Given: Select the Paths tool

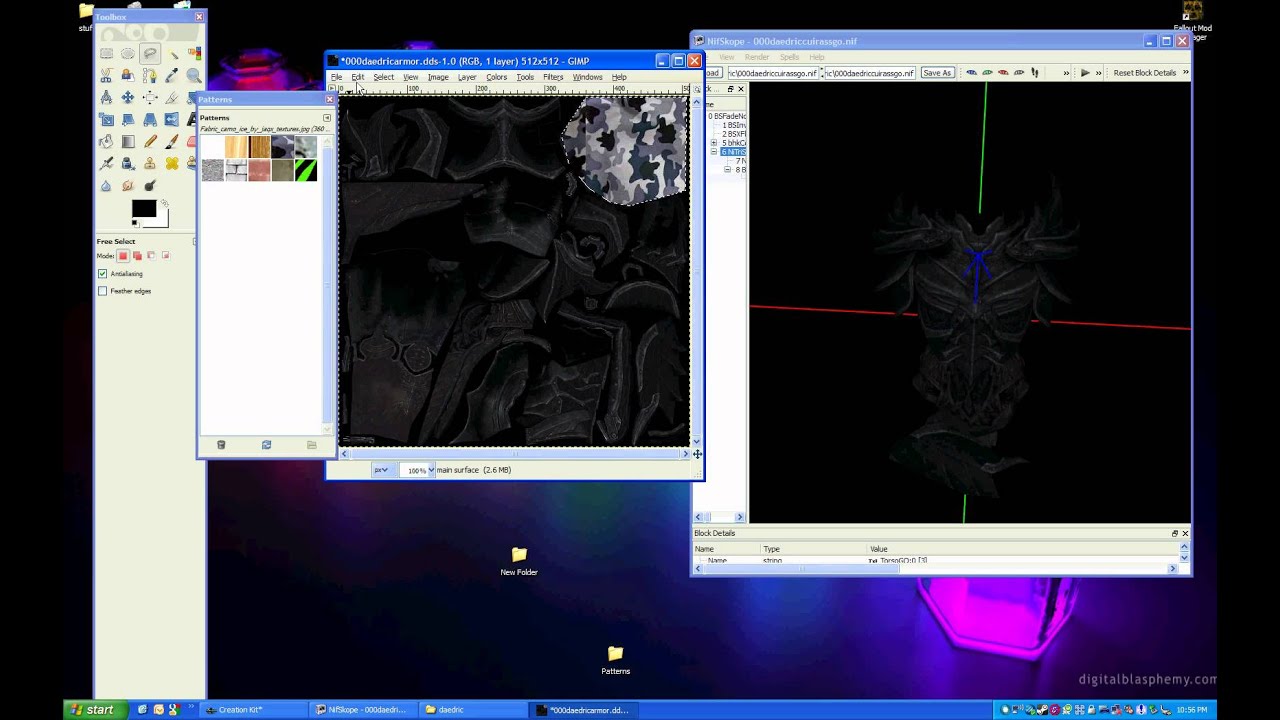Looking at the screenshot, I should [x=150, y=76].
